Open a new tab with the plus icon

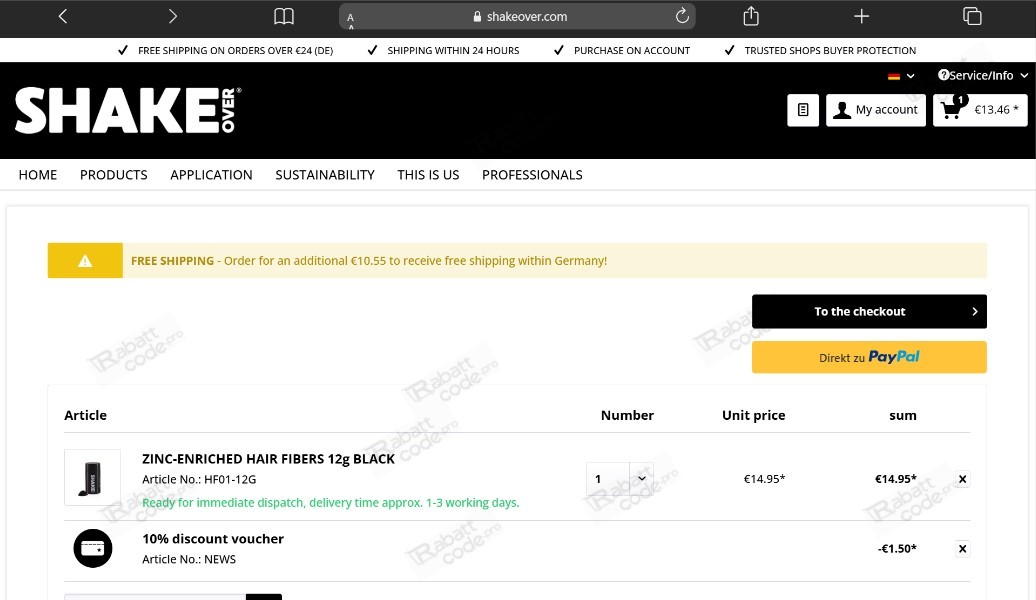pyautogui.click(x=862, y=16)
